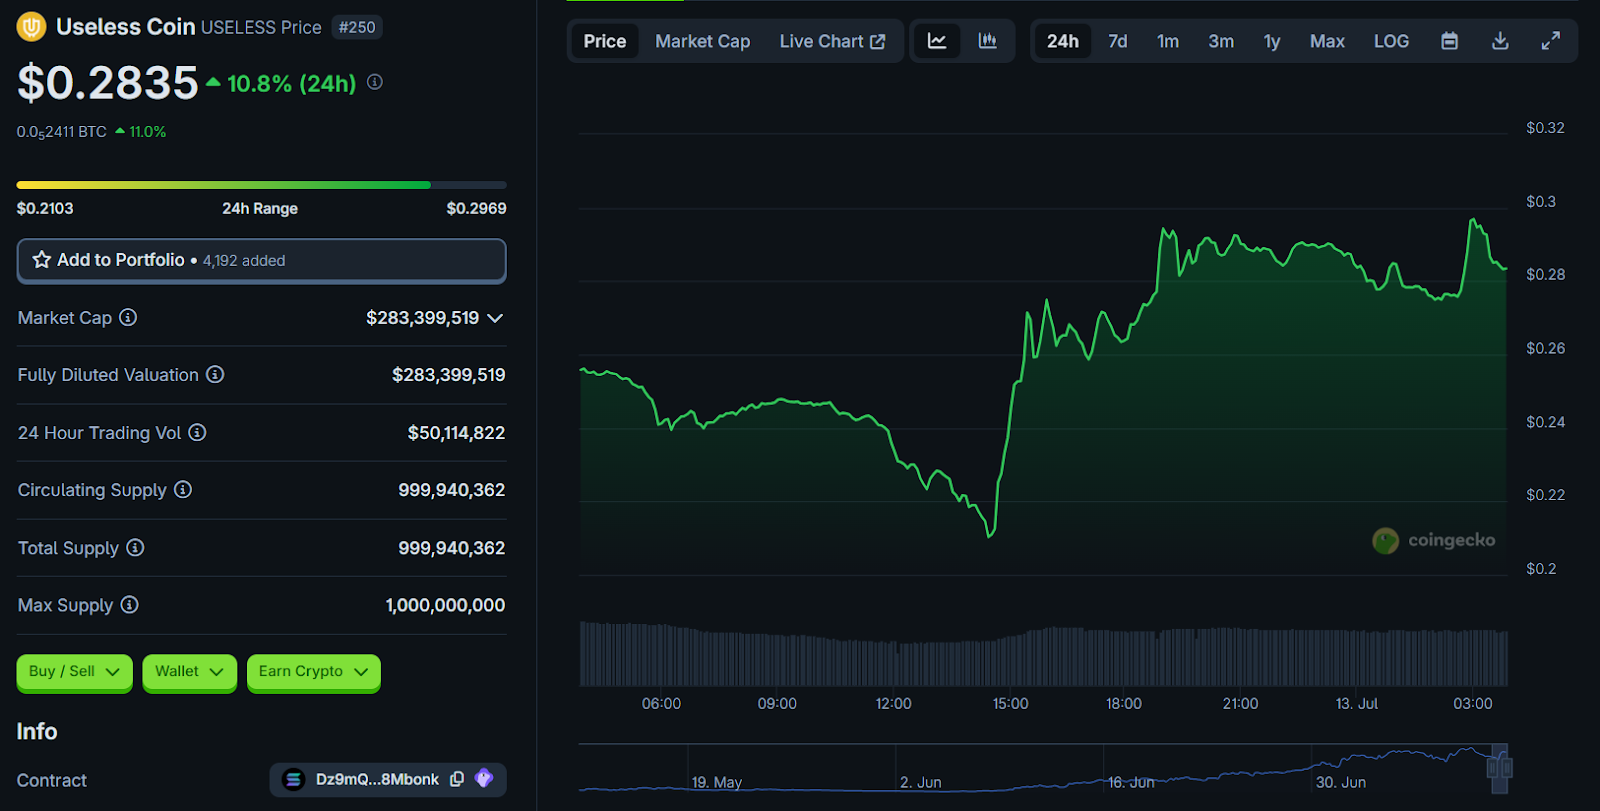Screen dimensions: 1600x811
Task: Select the 1m time range
Action: [1168, 41]
